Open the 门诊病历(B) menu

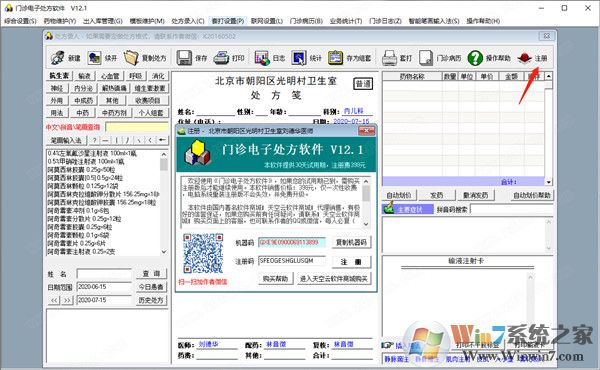[306, 21]
